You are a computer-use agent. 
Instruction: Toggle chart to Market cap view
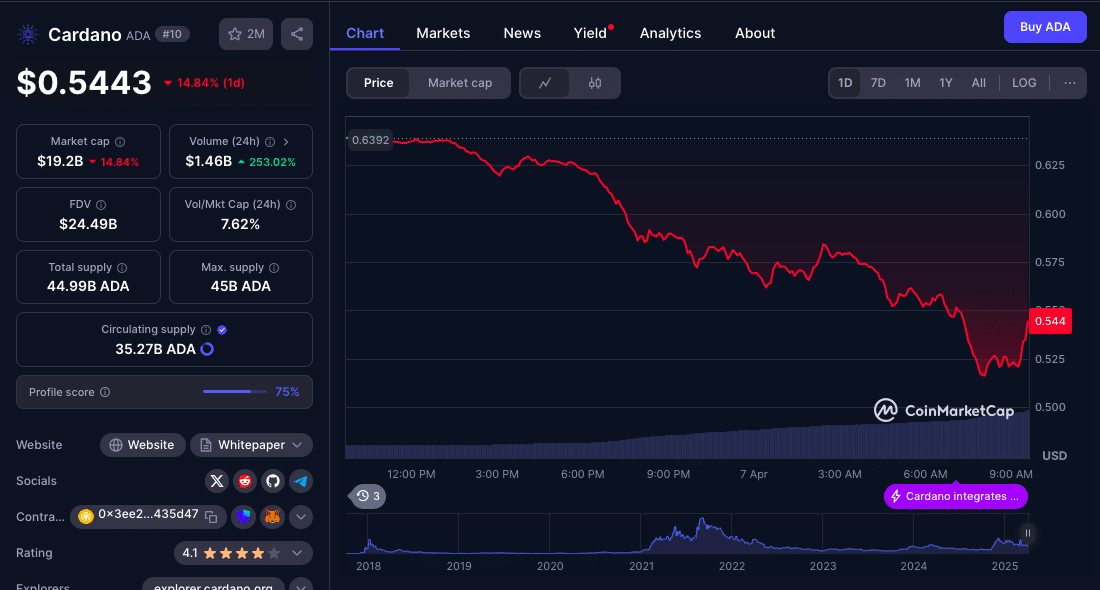[460, 83]
